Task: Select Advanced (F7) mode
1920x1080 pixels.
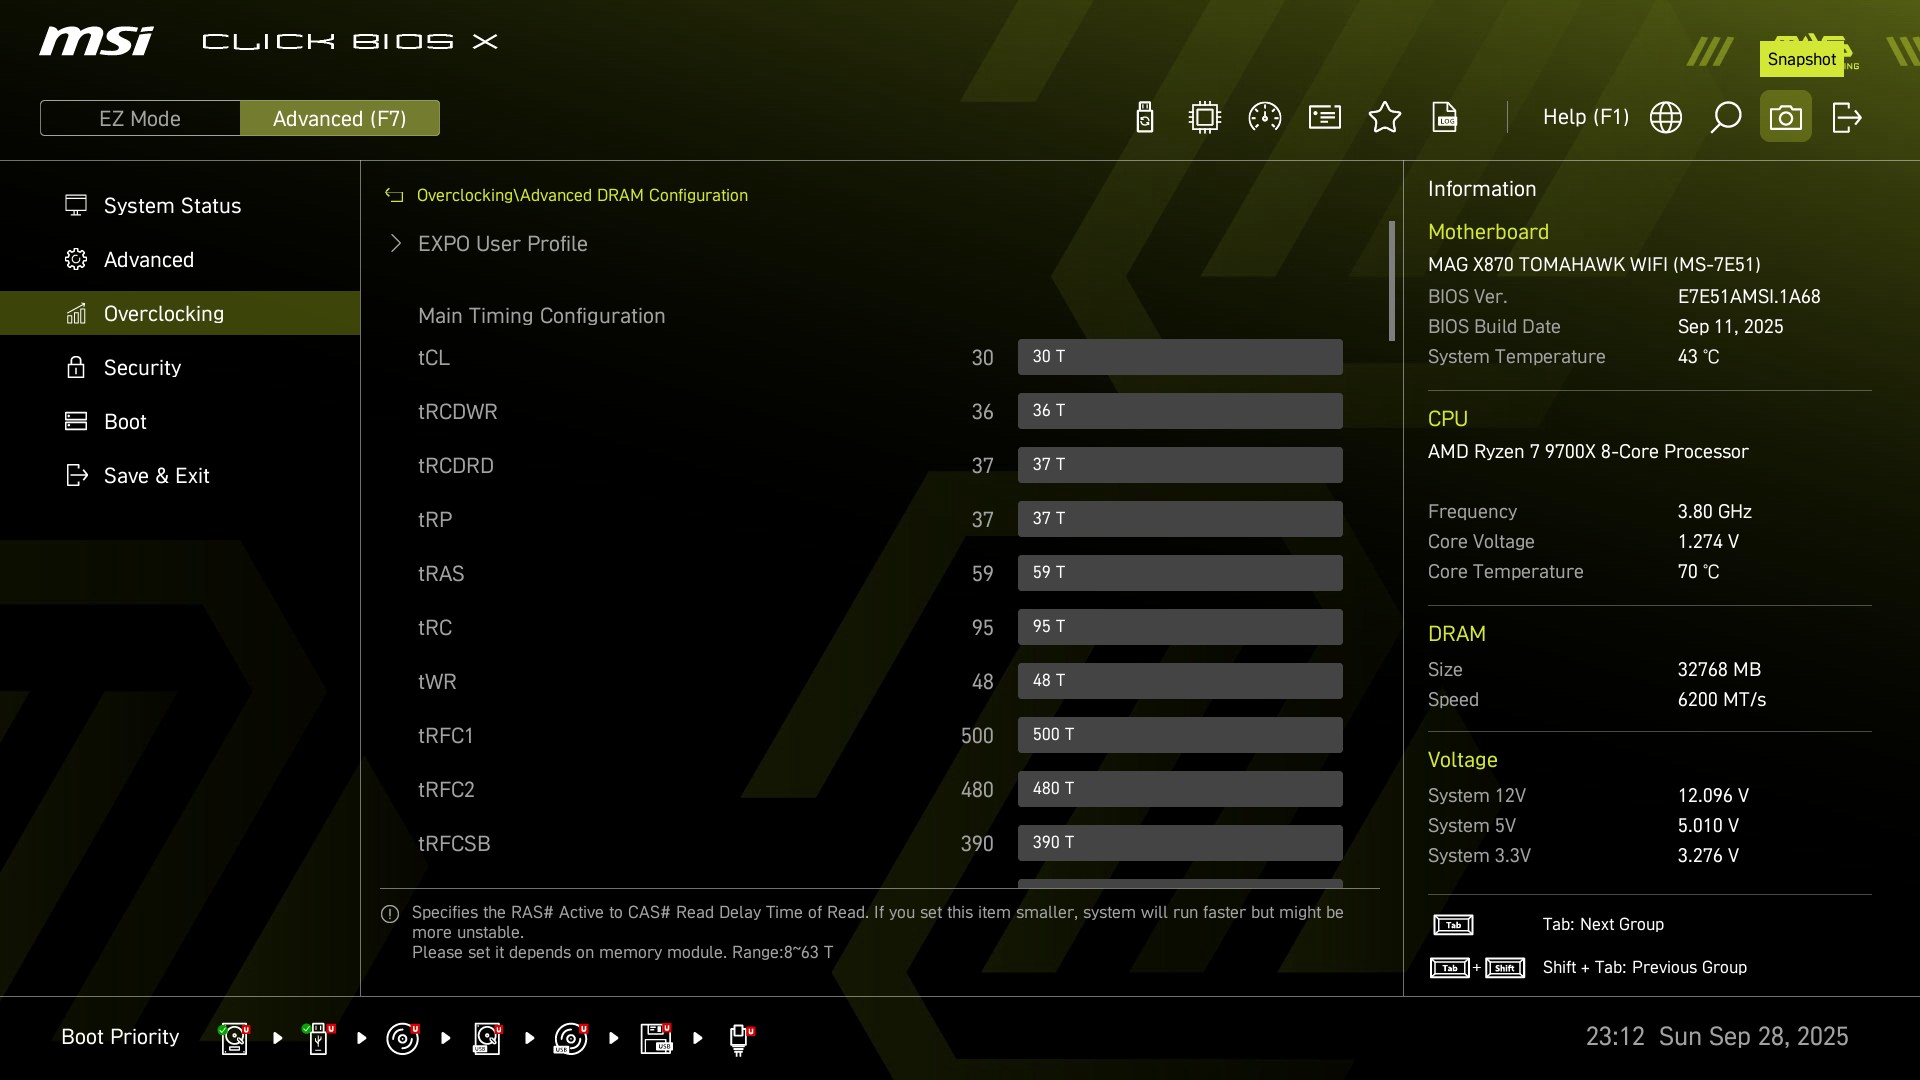Action: tap(340, 118)
